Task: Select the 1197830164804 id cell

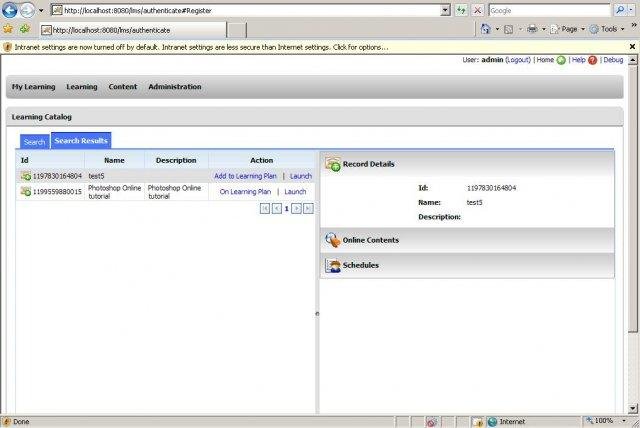Action: click(x=58, y=176)
